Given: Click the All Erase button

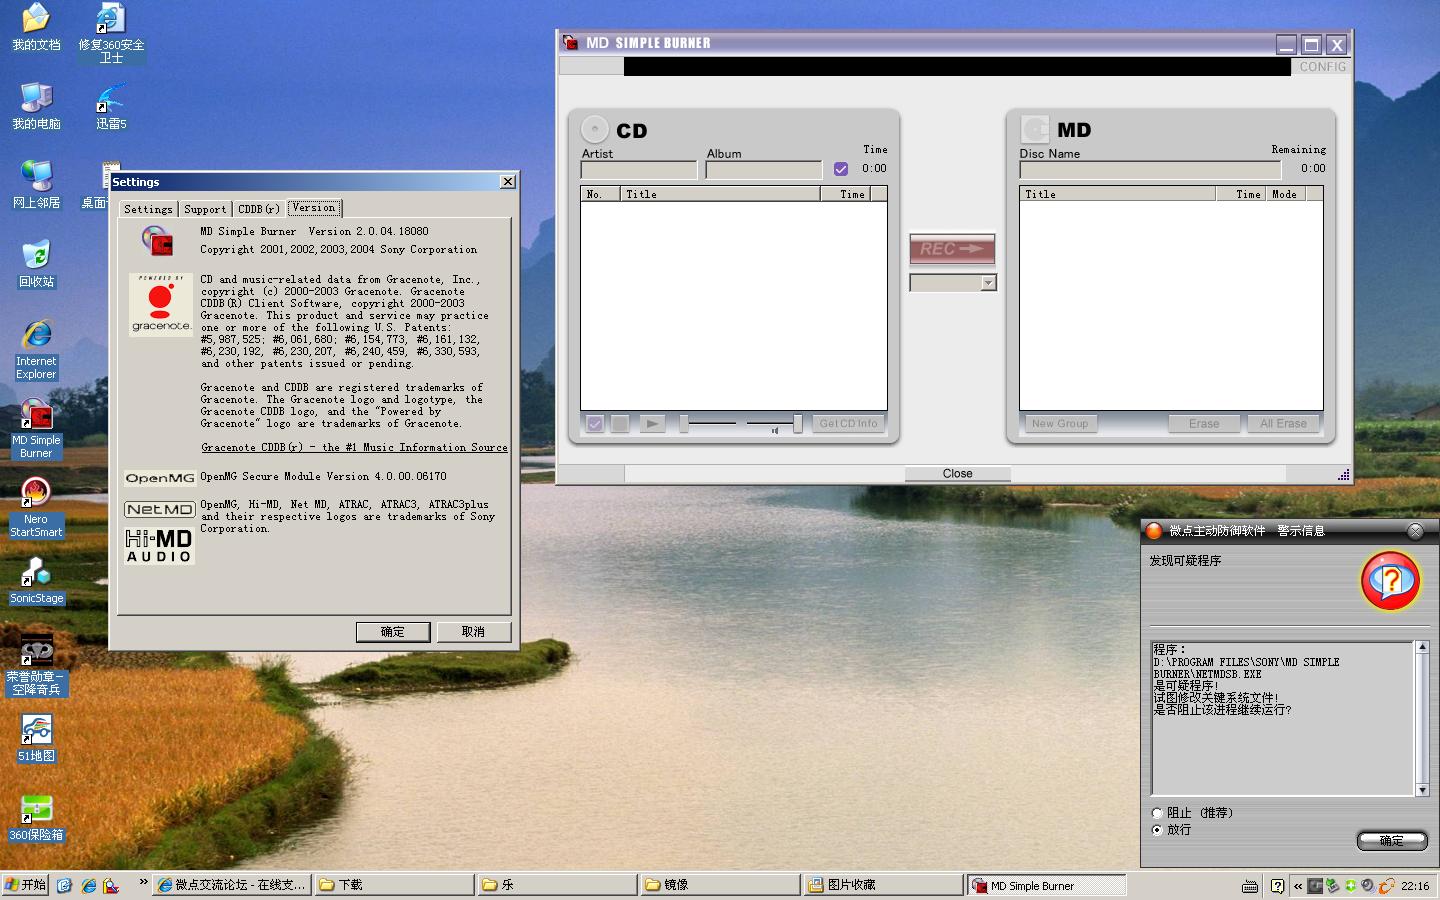Looking at the screenshot, I should (x=1283, y=424).
